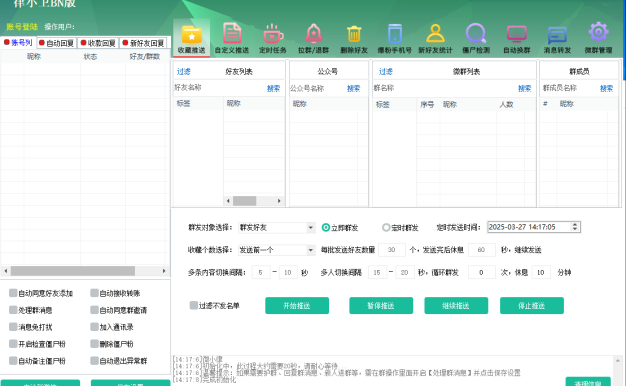626x386 pixels.
Task: Enable the 处理群消息 checkbox
Action: (13, 310)
